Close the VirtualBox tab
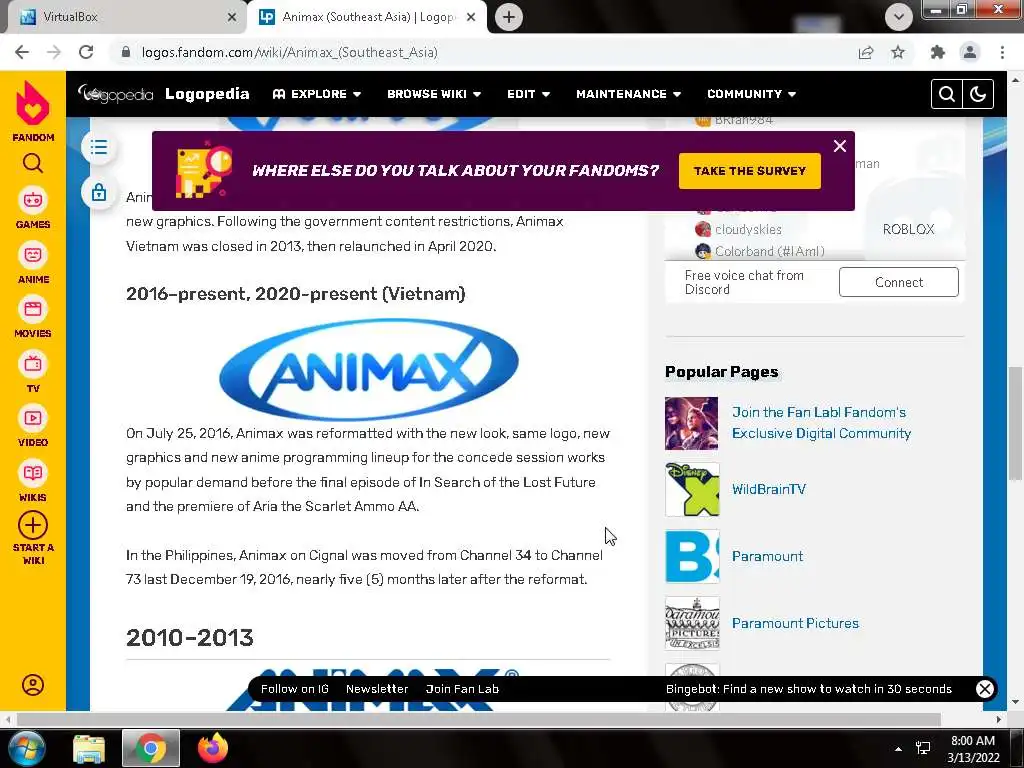Image resolution: width=1024 pixels, height=768 pixels. coord(231,17)
